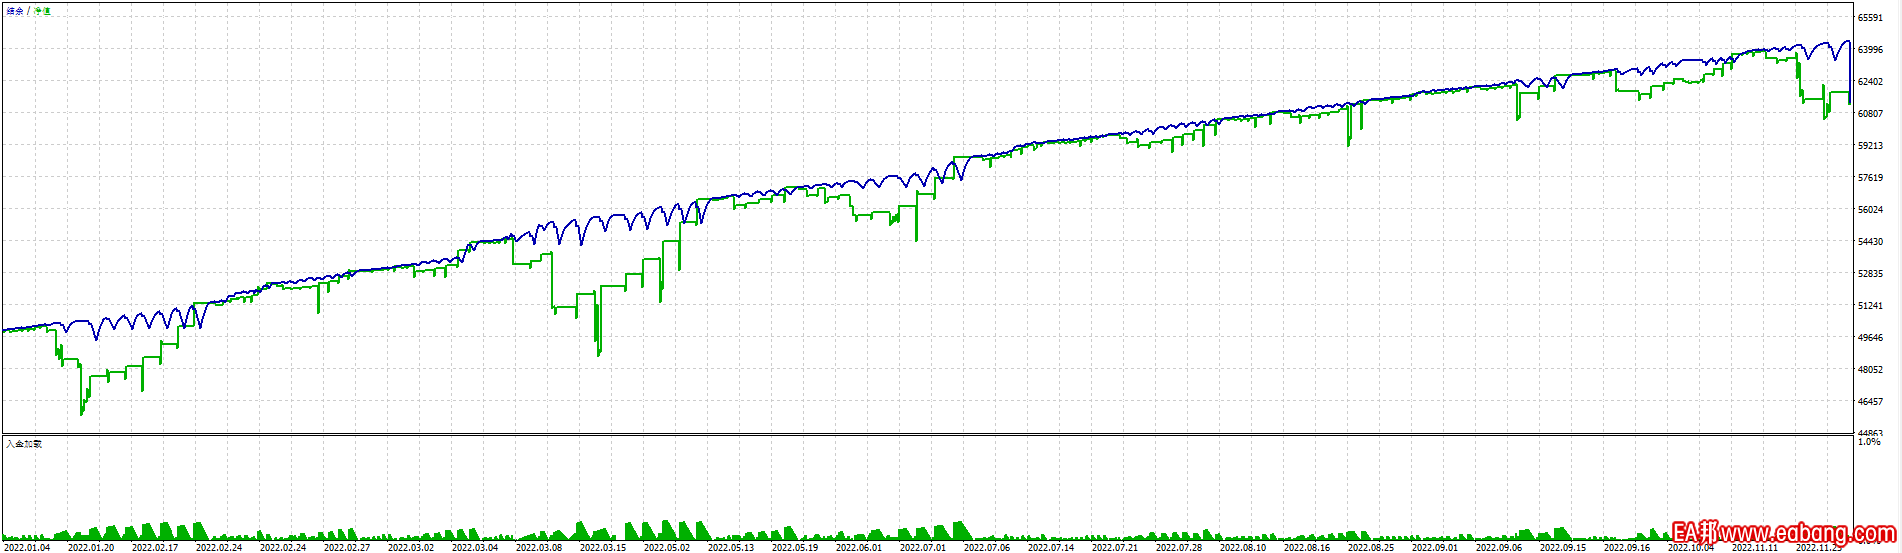
Task: Click the 2022.08.10 date on the time axis
Action: pyautogui.click(x=1243, y=547)
